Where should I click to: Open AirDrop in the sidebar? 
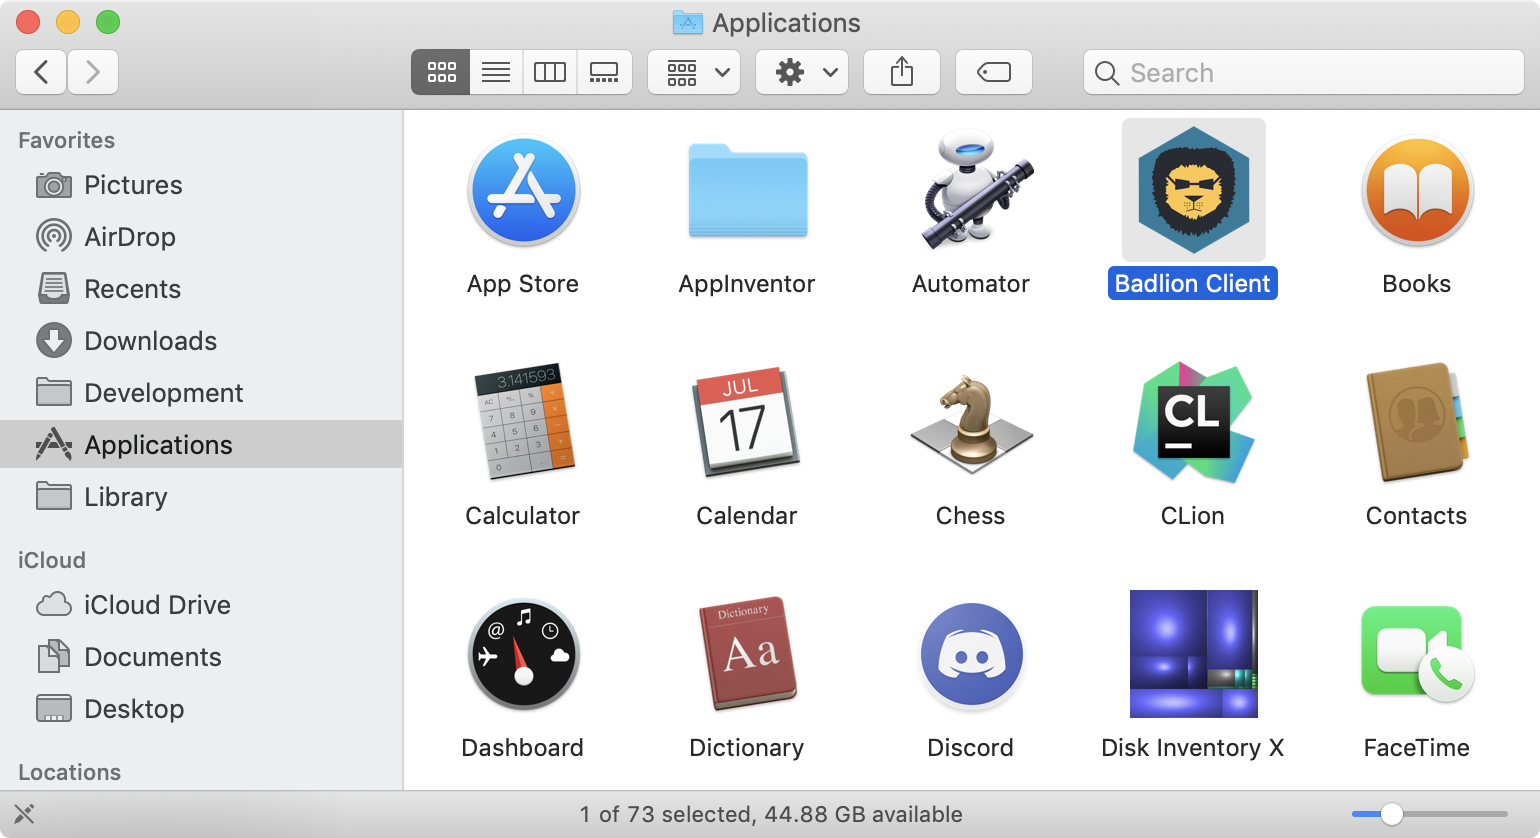(x=201, y=237)
